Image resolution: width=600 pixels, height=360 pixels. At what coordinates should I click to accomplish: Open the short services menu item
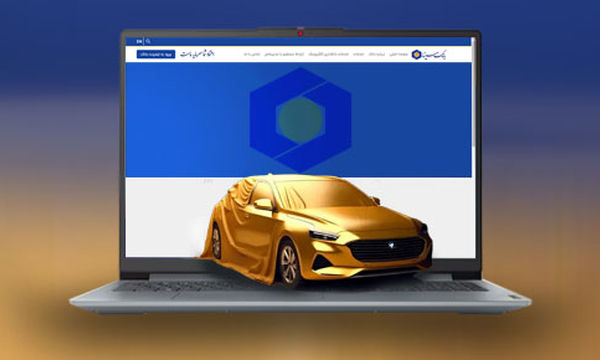(359, 54)
